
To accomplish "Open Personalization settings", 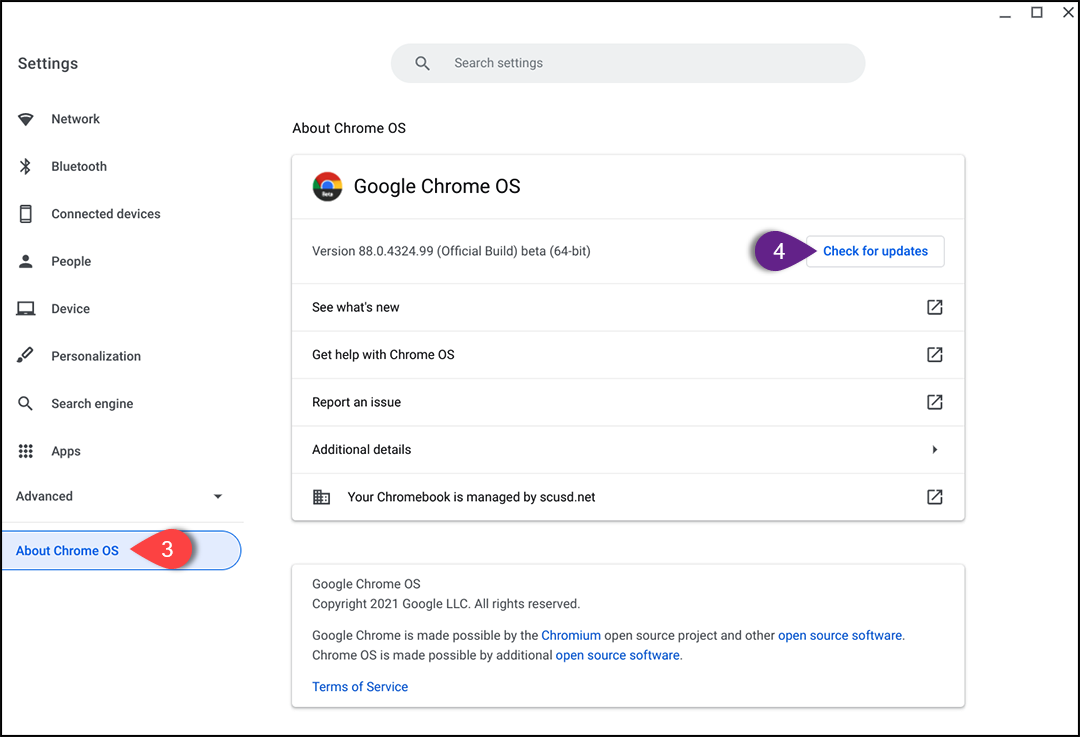I will 96,356.
